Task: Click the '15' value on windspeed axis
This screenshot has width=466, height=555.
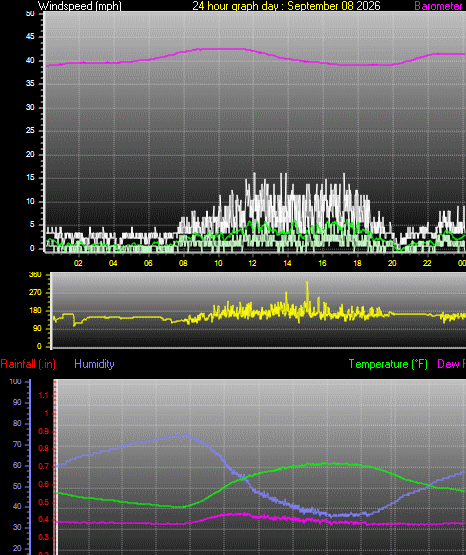Action: point(30,178)
